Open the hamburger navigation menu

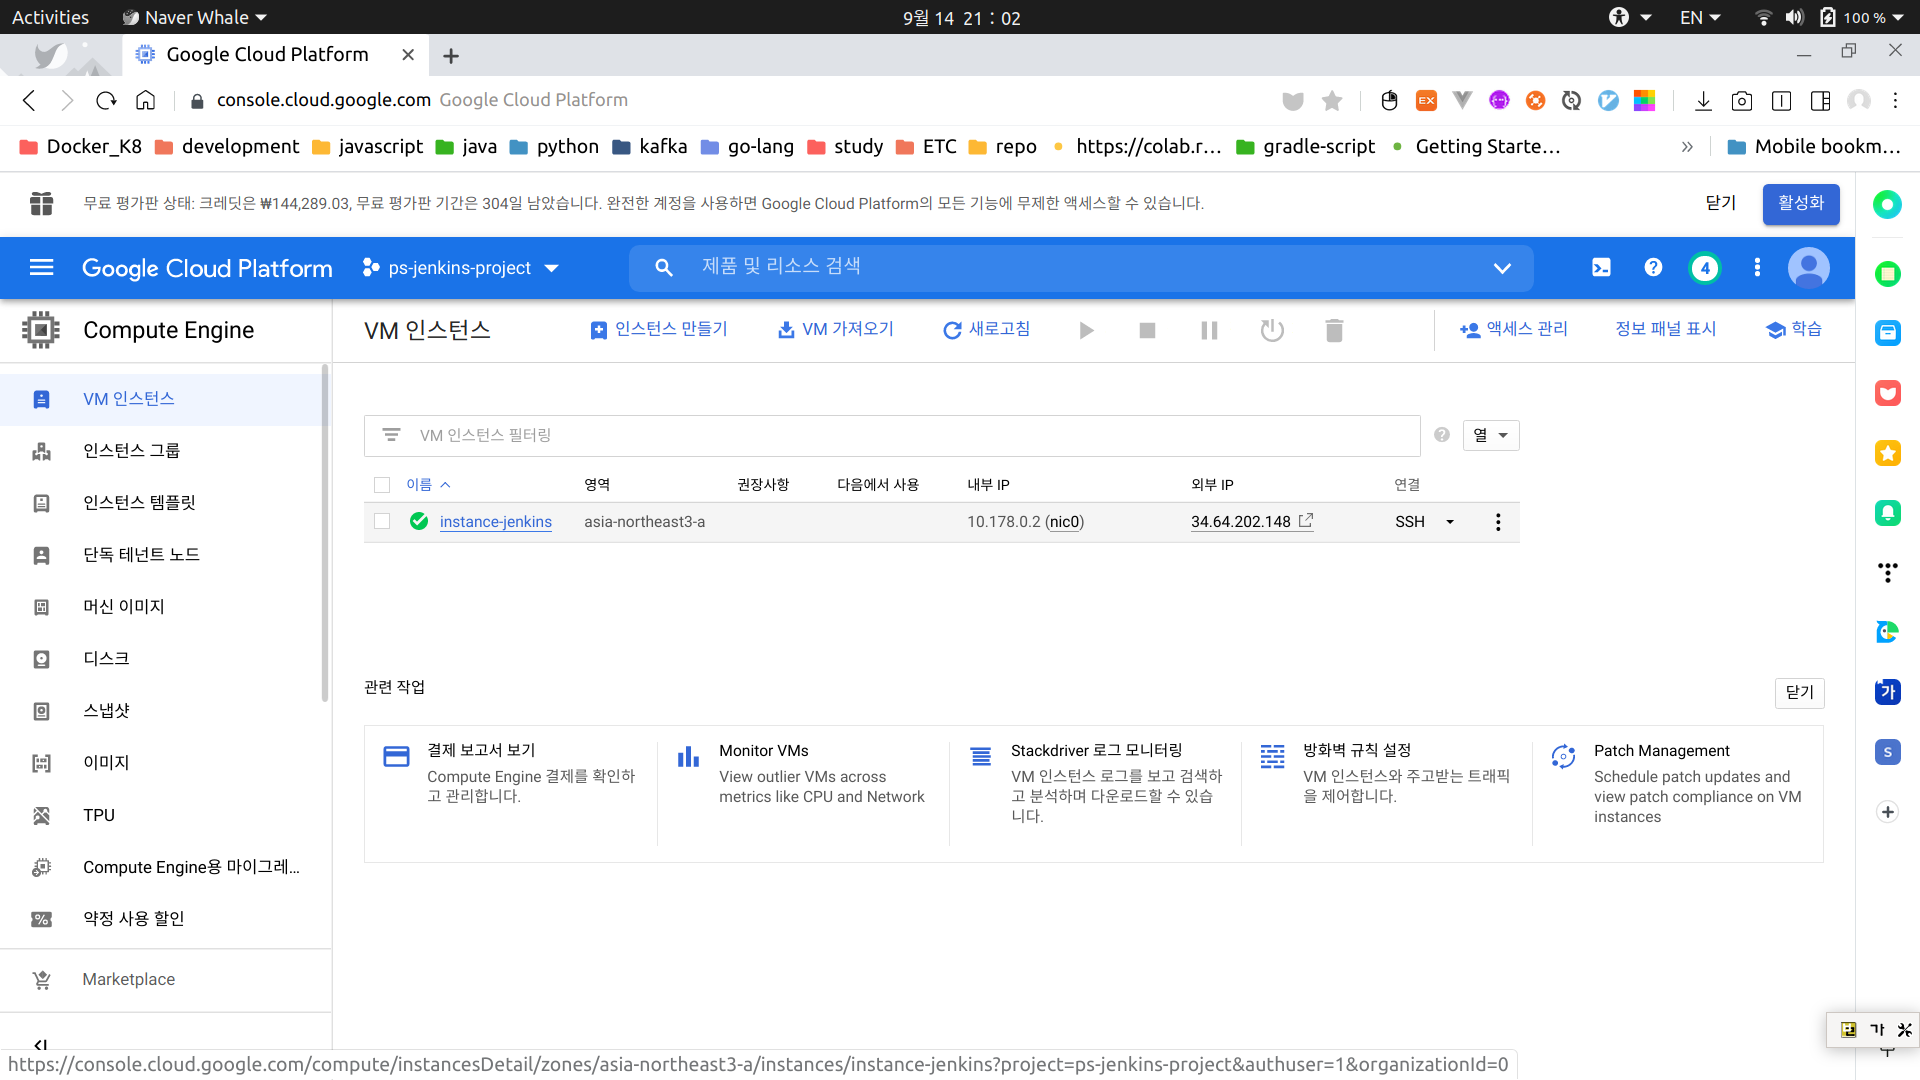tap(41, 267)
